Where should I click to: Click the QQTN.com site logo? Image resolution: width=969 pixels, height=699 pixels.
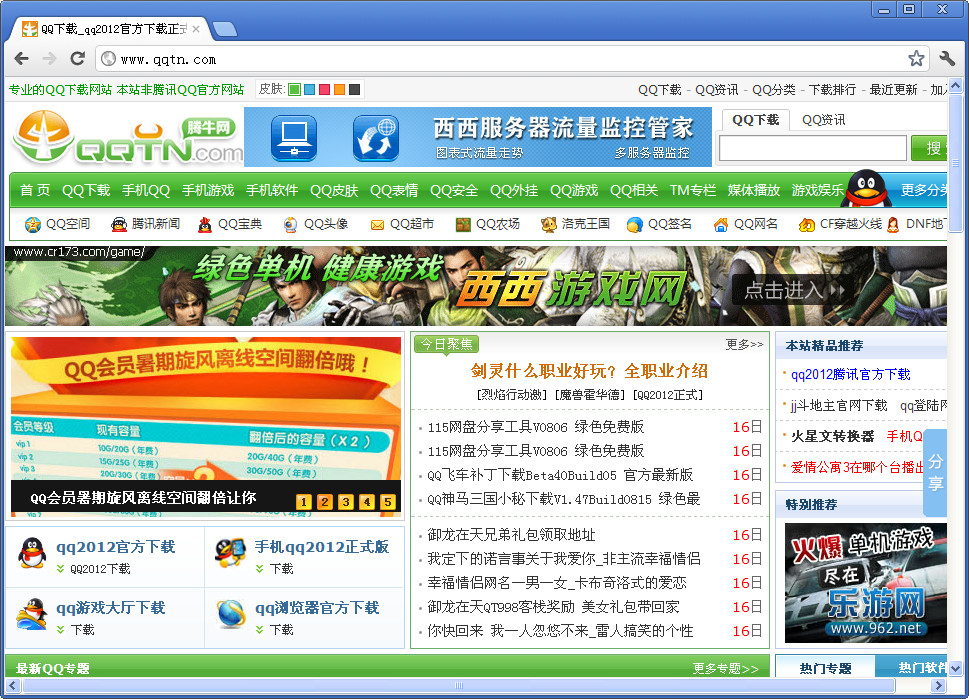click(x=127, y=137)
